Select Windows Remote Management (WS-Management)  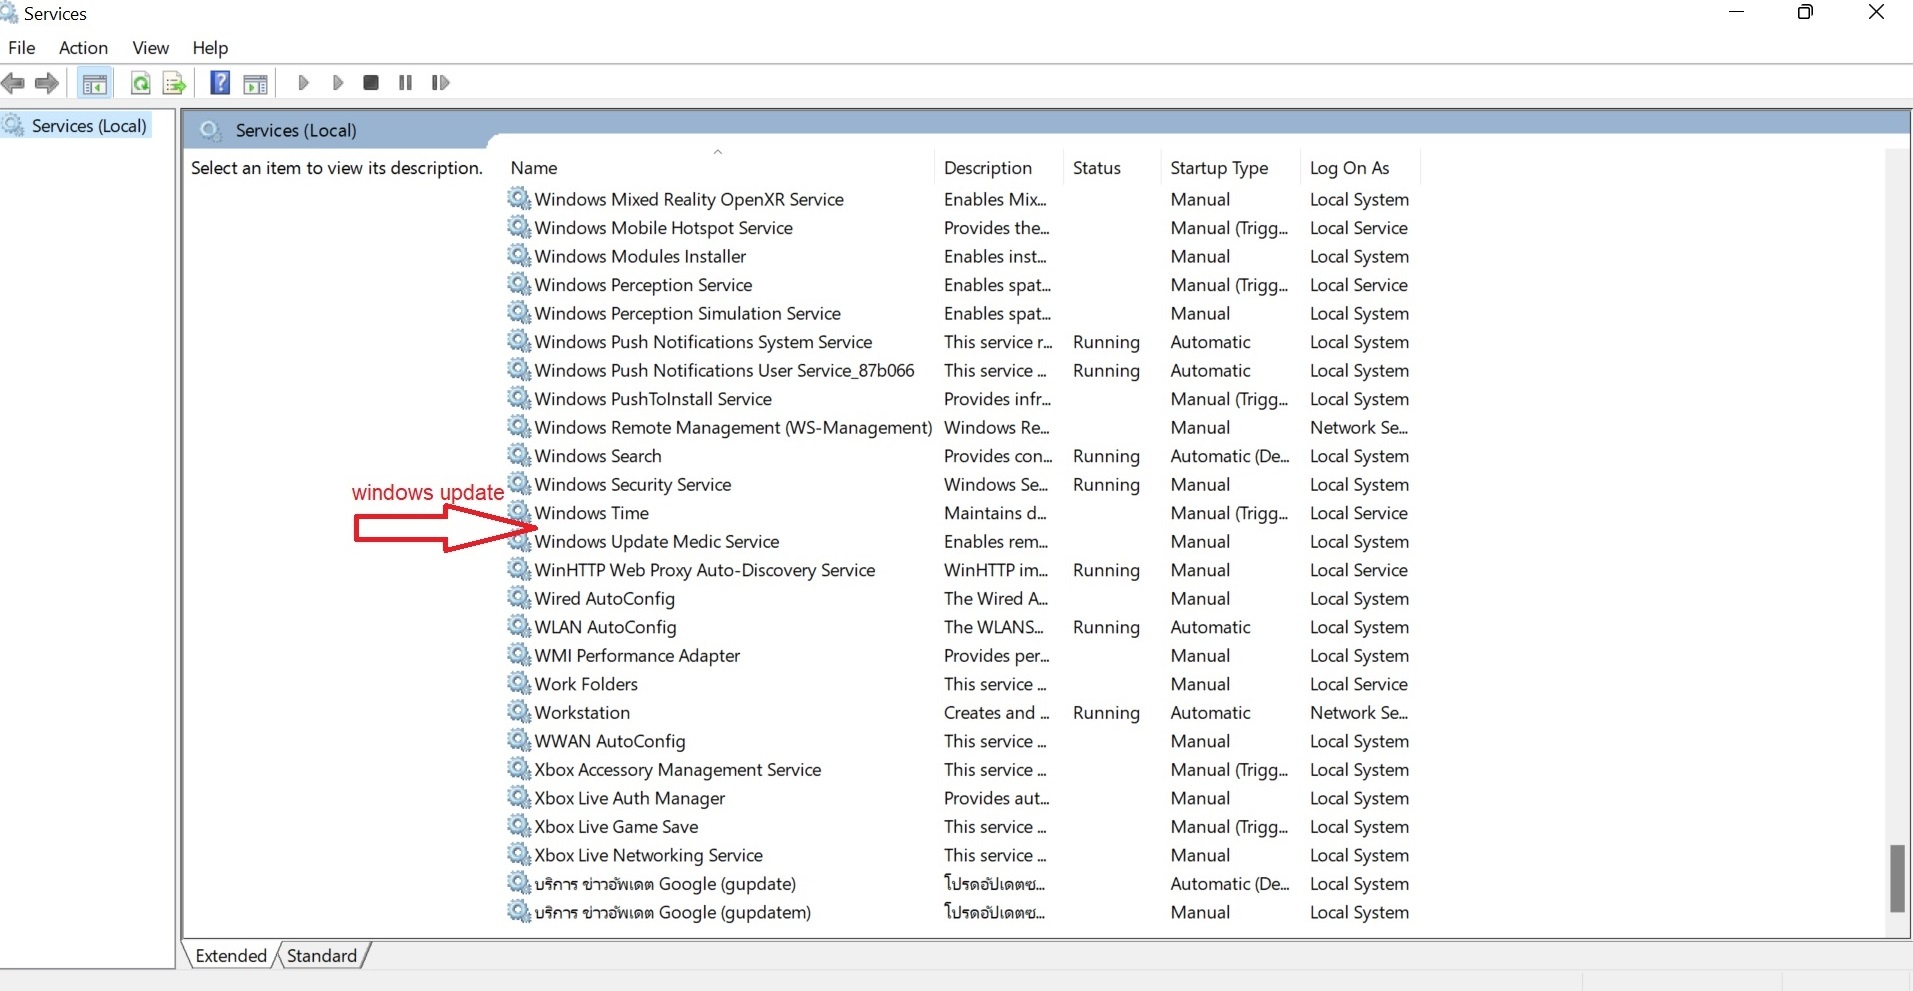733,427
